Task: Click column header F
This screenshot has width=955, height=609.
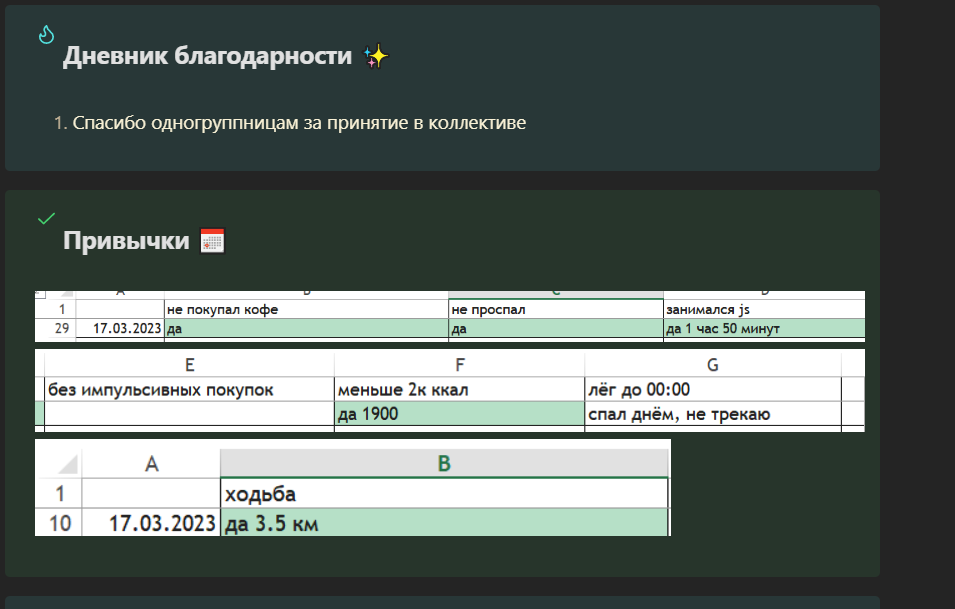Action: pos(460,365)
